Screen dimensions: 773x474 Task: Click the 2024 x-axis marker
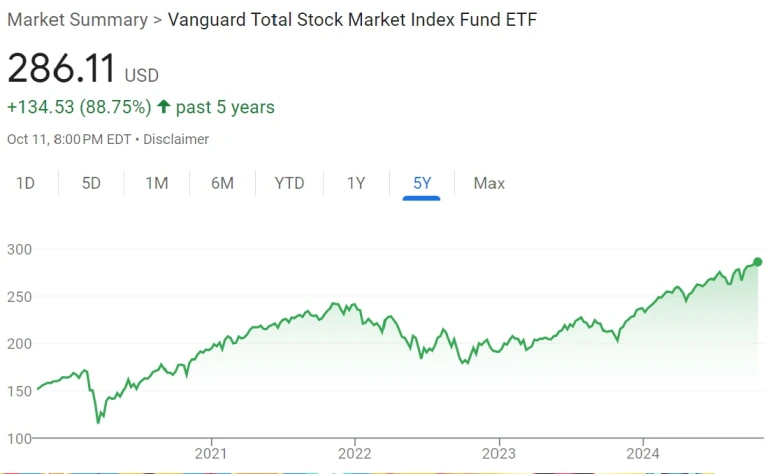[x=643, y=453]
